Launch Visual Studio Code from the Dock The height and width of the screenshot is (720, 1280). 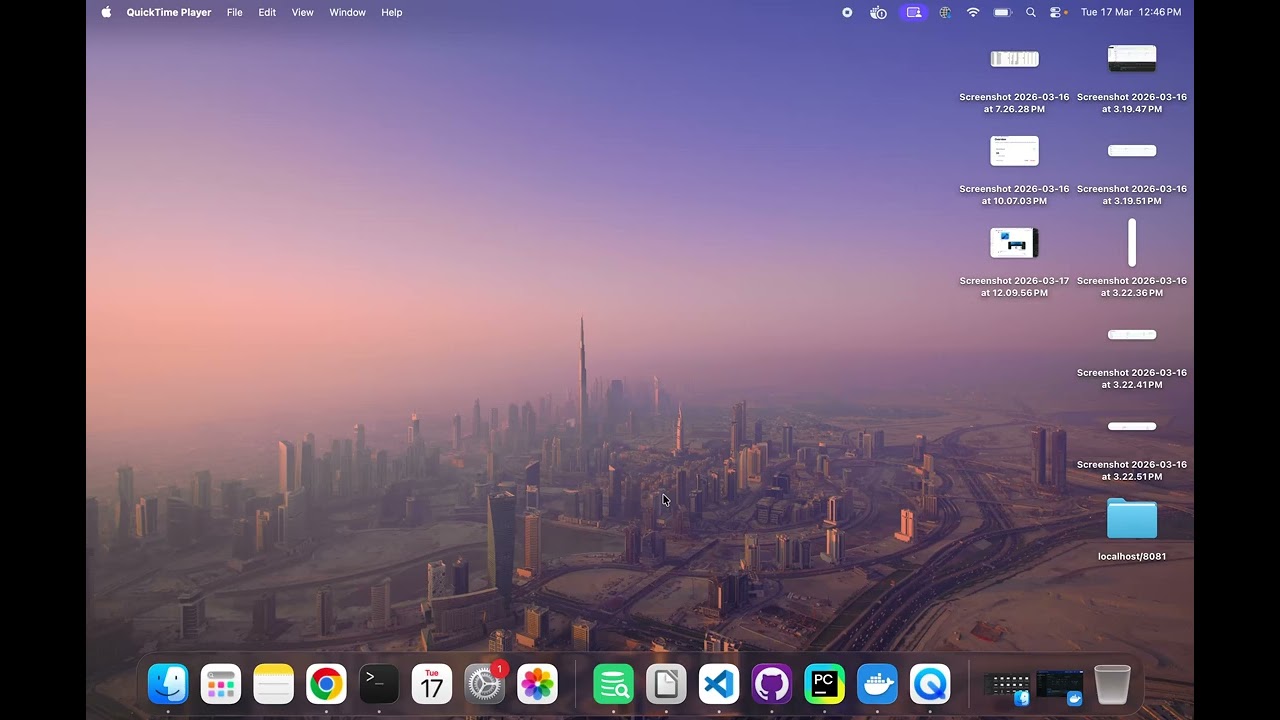pyautogui.click(x=719, y=684)
